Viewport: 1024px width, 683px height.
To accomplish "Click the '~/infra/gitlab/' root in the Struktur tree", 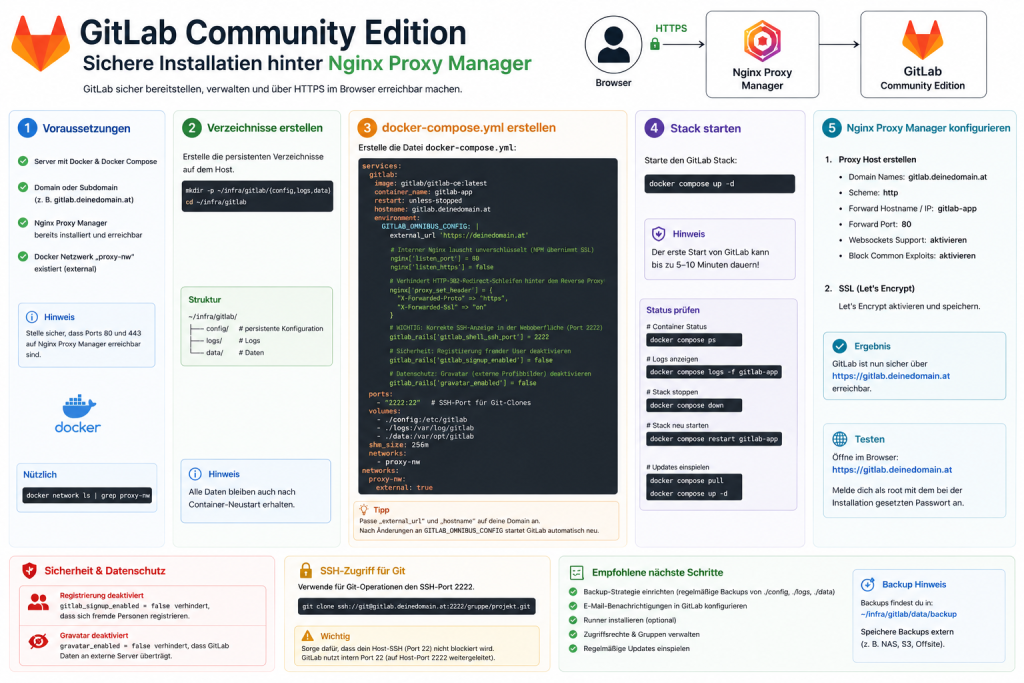I will coord(213,316).
